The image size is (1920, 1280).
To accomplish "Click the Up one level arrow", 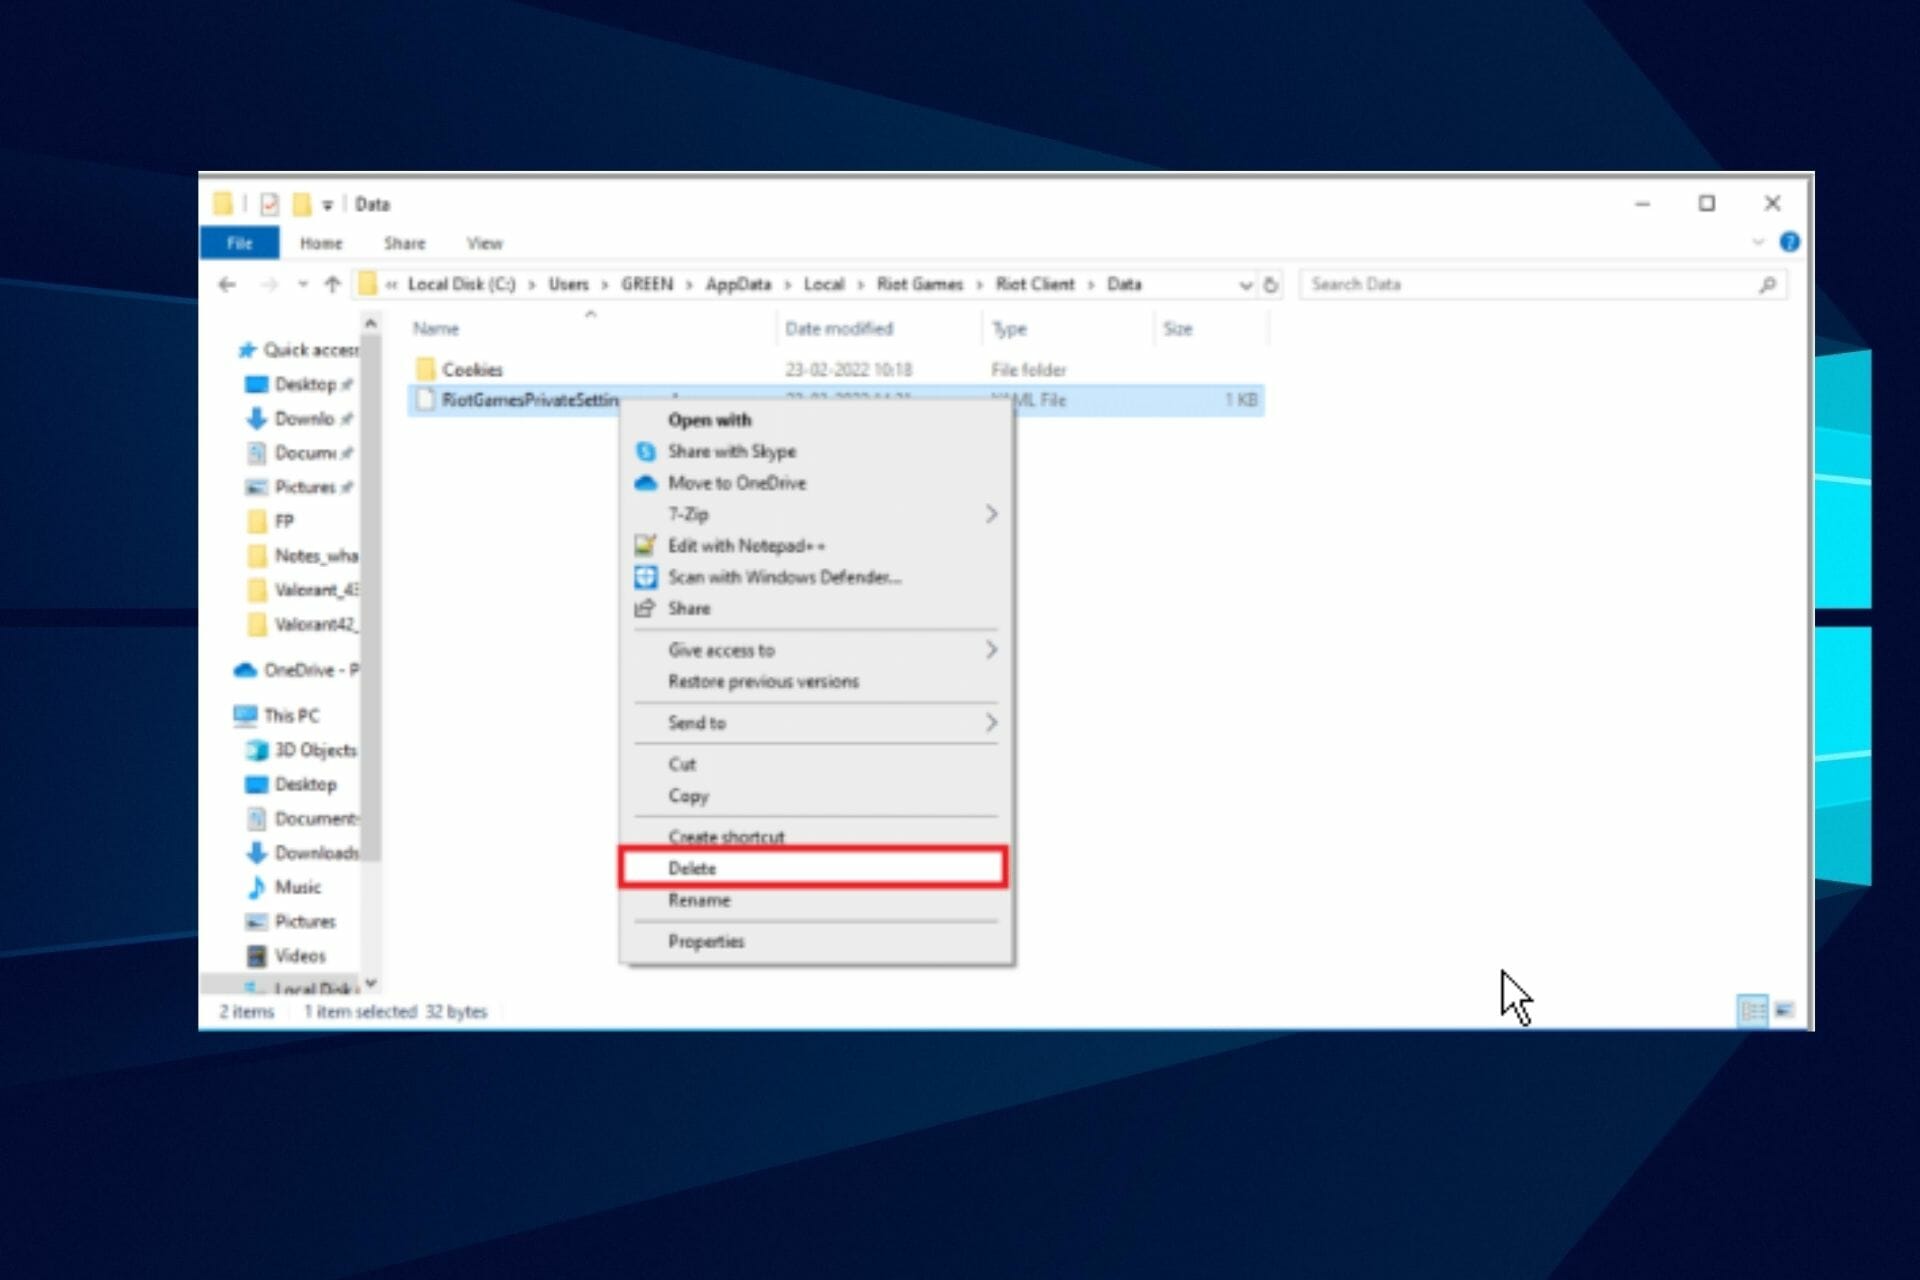I will [x=332, y=285].
